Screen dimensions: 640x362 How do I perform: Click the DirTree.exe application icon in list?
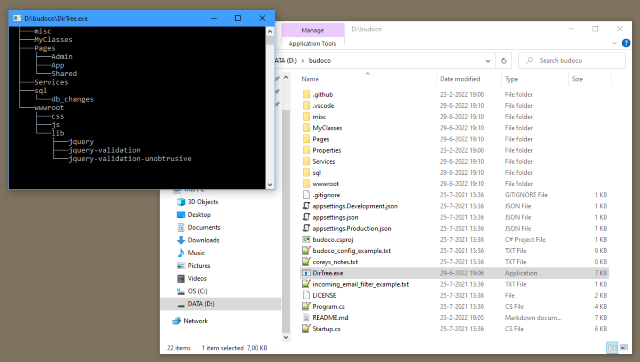[x=306, y=273]
